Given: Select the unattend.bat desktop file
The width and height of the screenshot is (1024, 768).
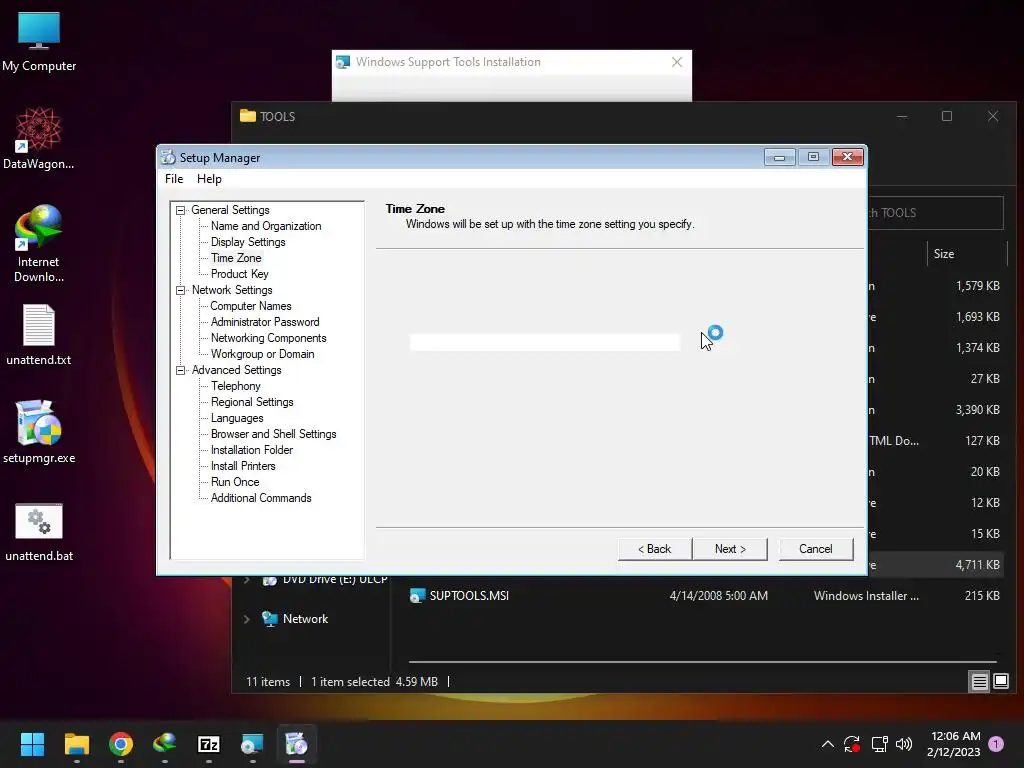Looking at the screenshot, I should tap(39, 532).
